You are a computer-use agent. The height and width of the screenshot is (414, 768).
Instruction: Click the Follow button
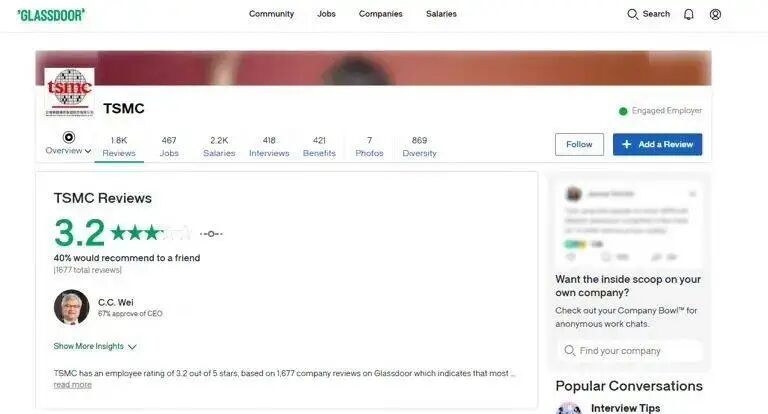tap(579, 145)
